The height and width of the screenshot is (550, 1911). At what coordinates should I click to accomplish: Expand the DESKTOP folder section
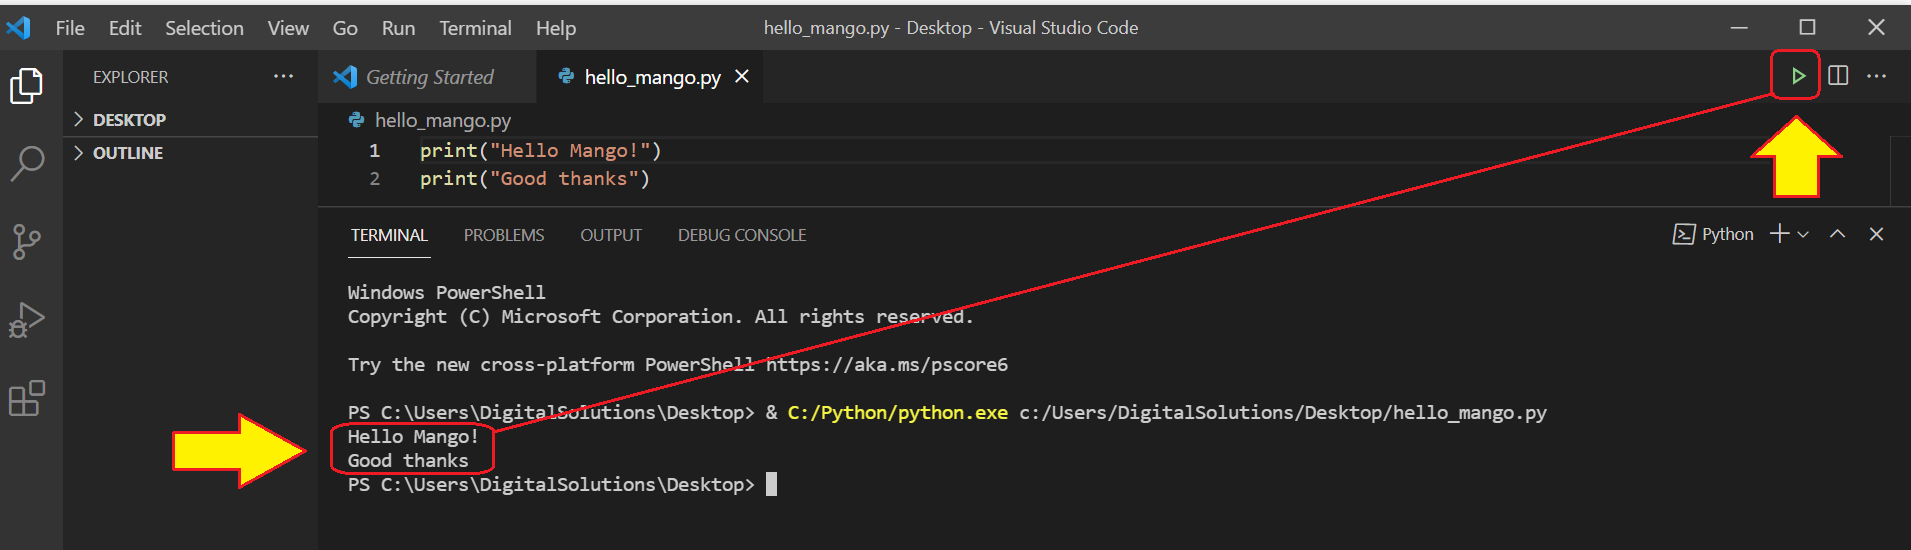190,120
